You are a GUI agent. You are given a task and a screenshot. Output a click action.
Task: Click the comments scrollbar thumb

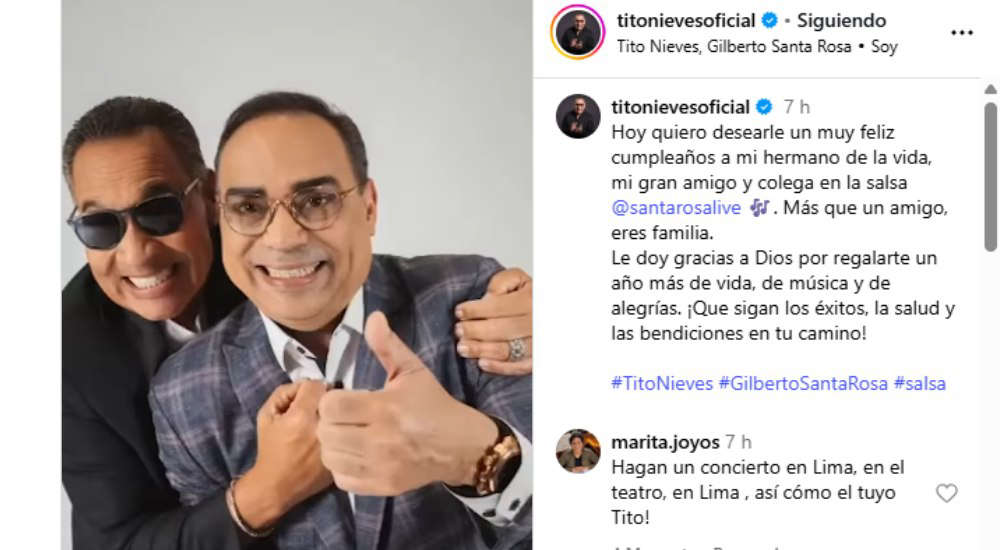(x=990, y=177)
